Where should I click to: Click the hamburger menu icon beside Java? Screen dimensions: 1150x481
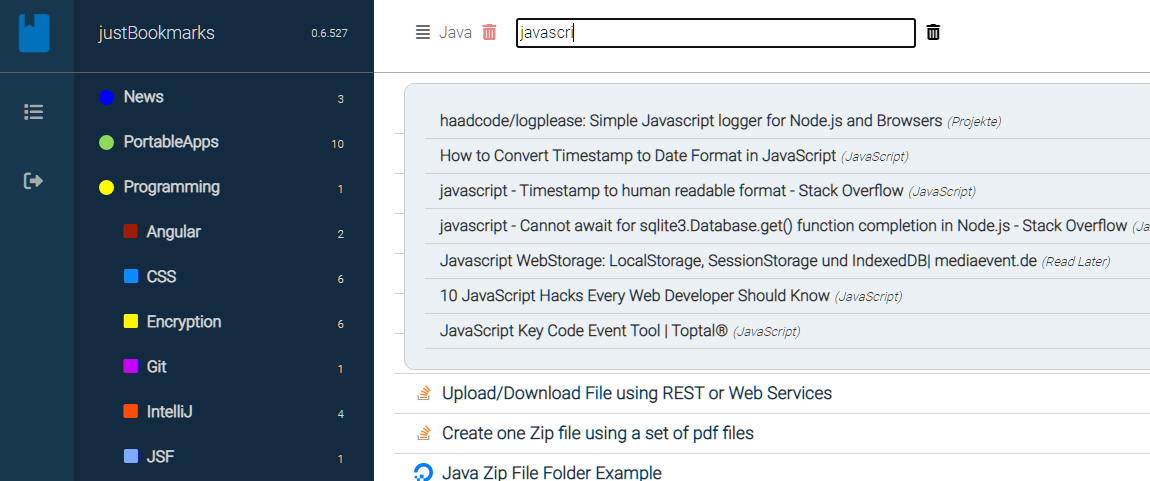(x=423, y=32)
